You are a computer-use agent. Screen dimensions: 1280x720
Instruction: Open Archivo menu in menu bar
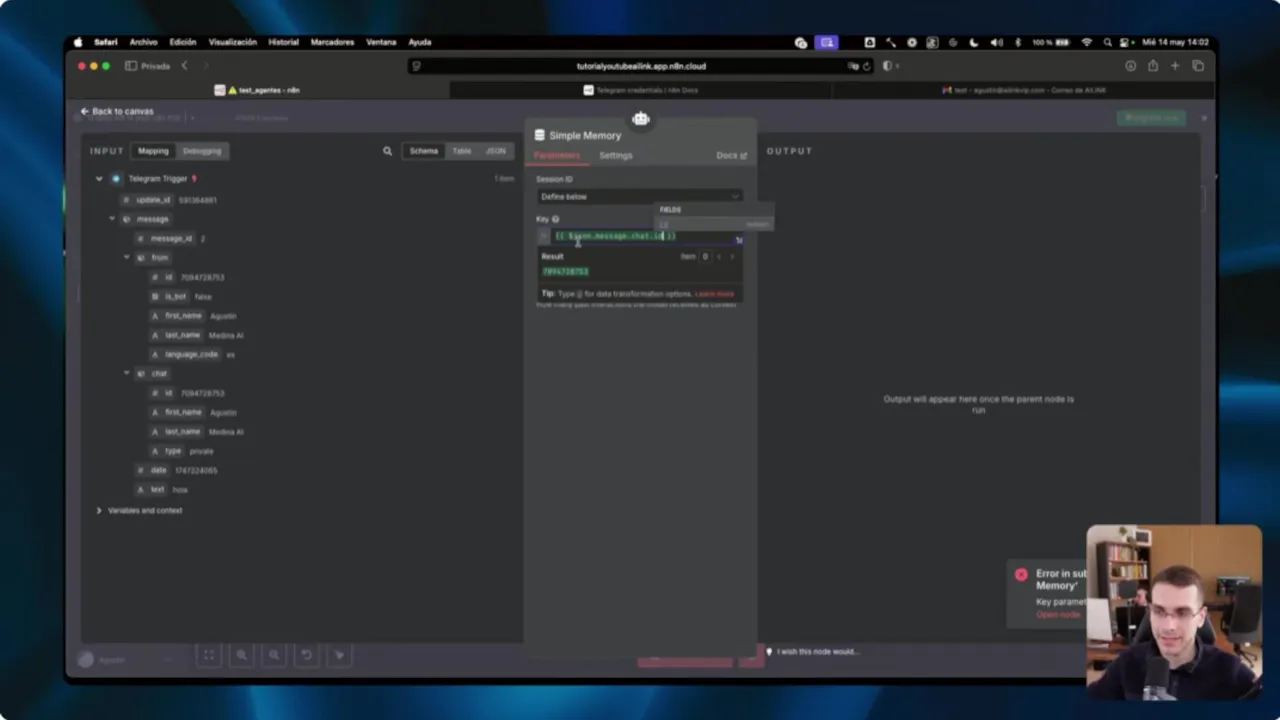[x=143, y=43]
